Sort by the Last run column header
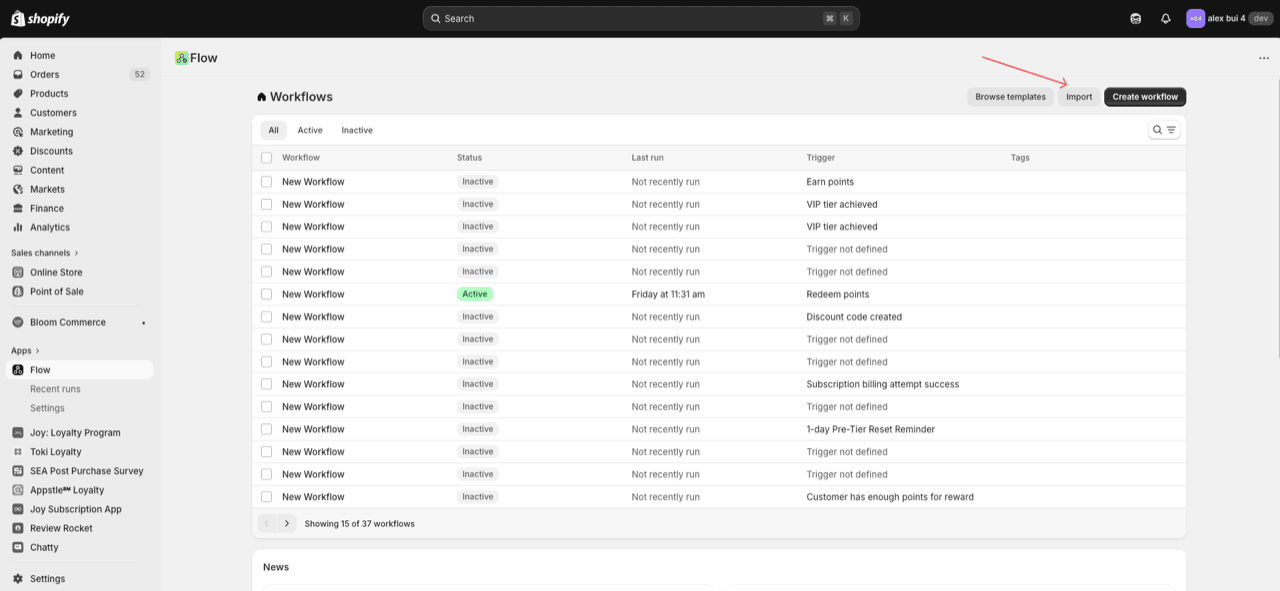Viewport: 1280px width, 591px height. [x=647, y=158]
